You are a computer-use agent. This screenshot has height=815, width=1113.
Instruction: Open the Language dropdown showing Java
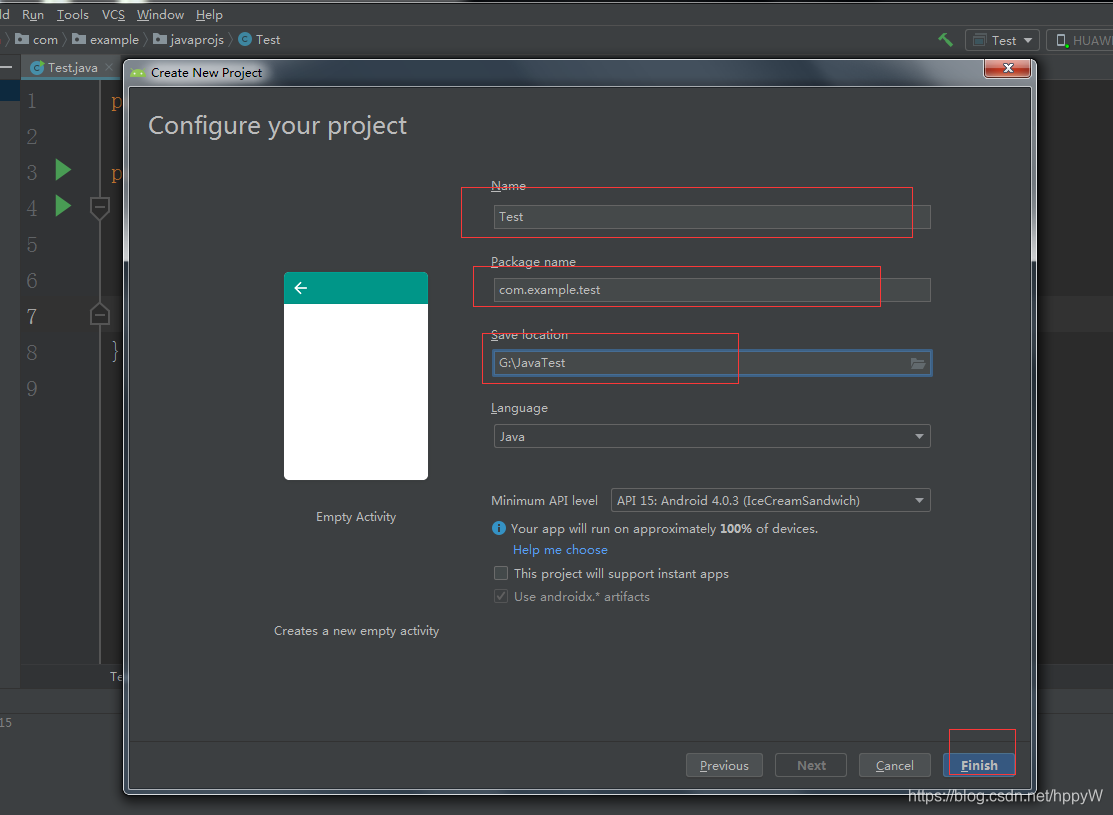(x=712, y=437)
